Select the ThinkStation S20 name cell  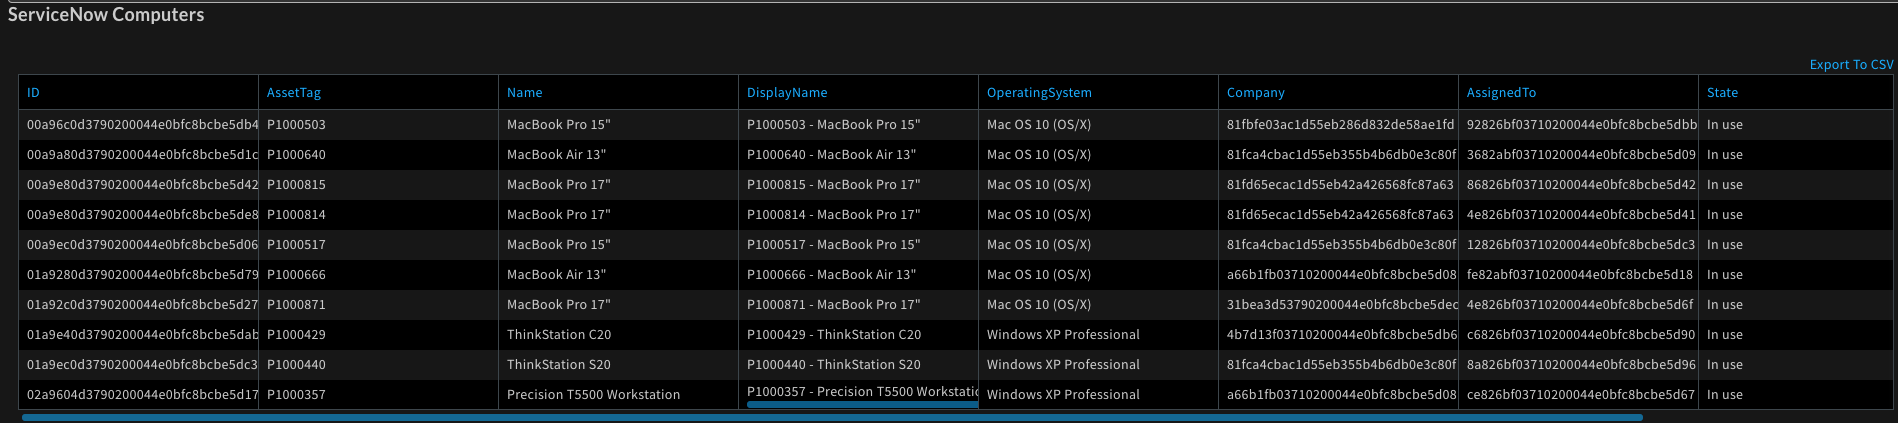(558, 365)
